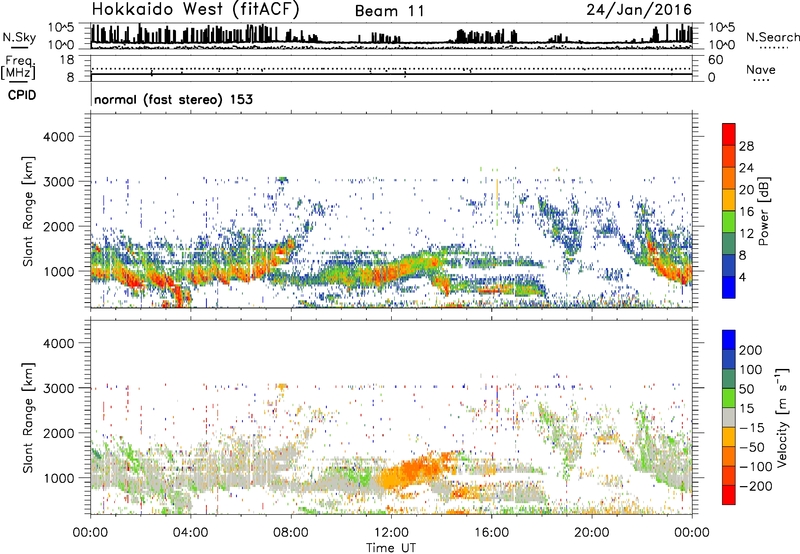Click the solid frequency line in the Freq. panel
800x554 pixels.
(x=391, y=74)
